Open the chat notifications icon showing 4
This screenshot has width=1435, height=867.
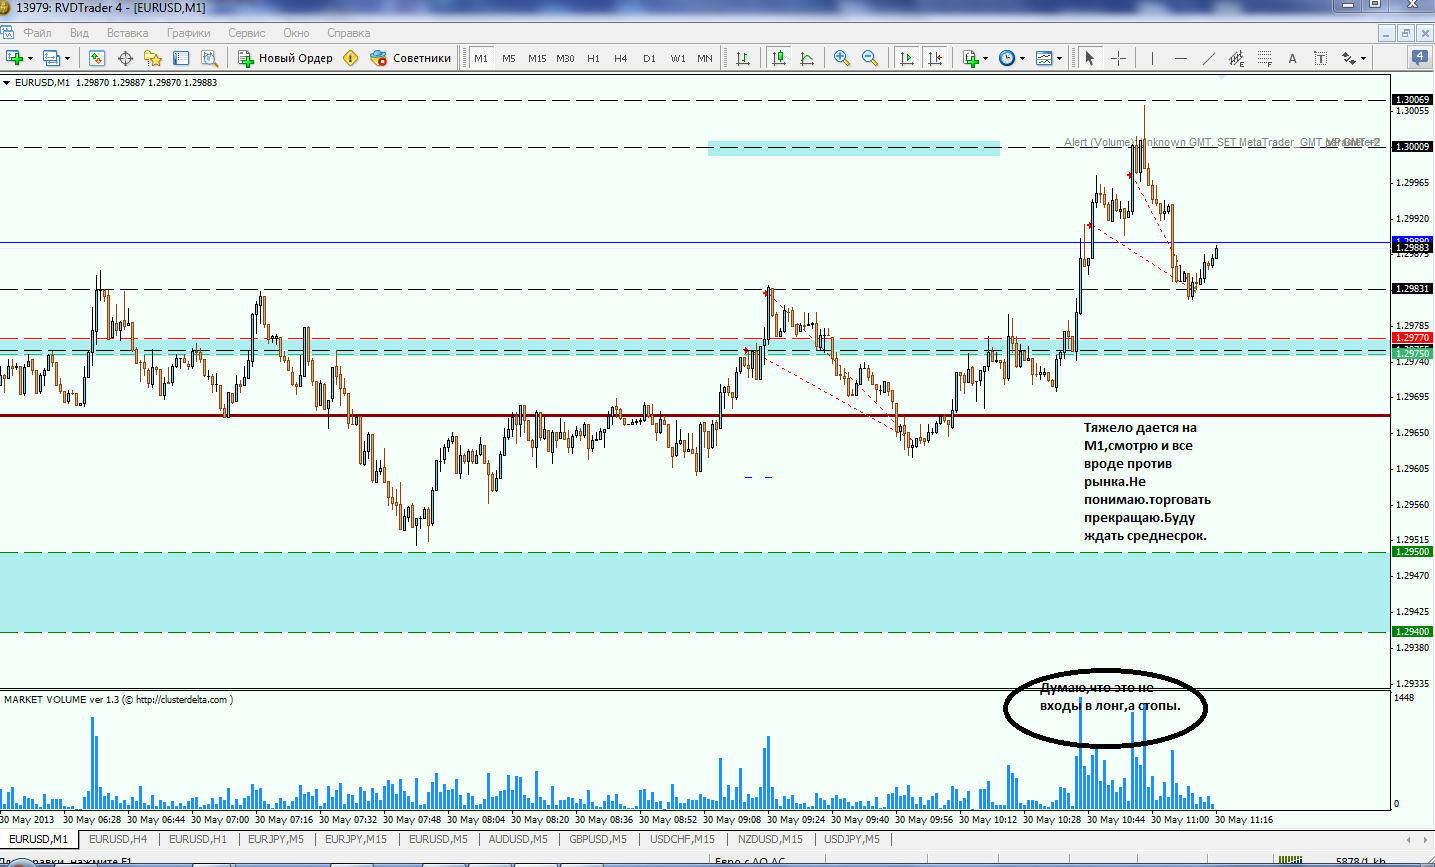point(1419,57)
